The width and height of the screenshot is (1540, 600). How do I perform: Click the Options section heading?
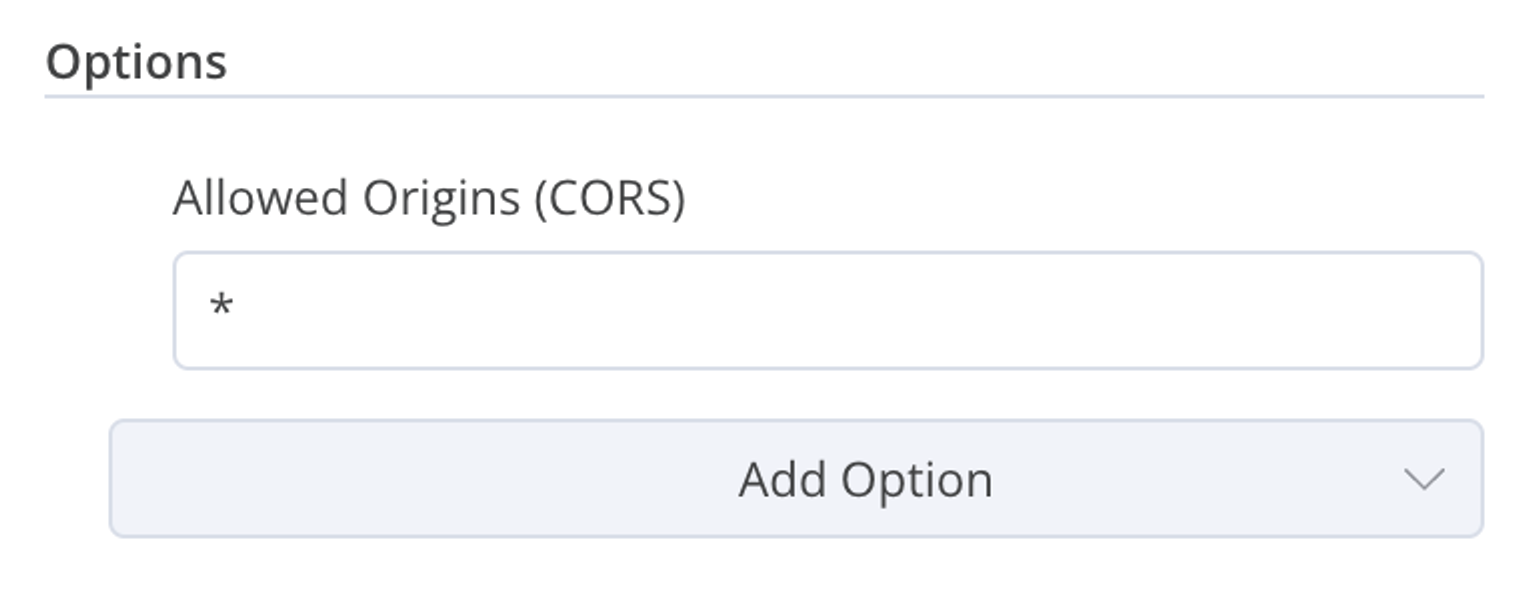click(x=137, y=62)
